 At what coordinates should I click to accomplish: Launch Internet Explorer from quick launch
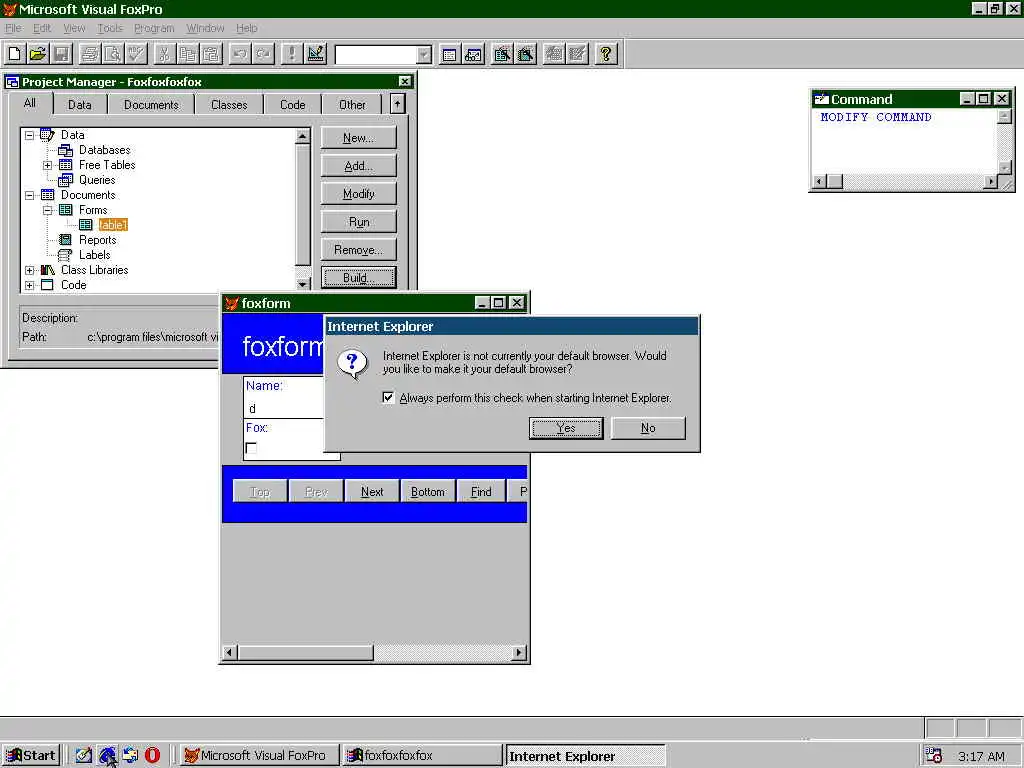coord(107,755)
